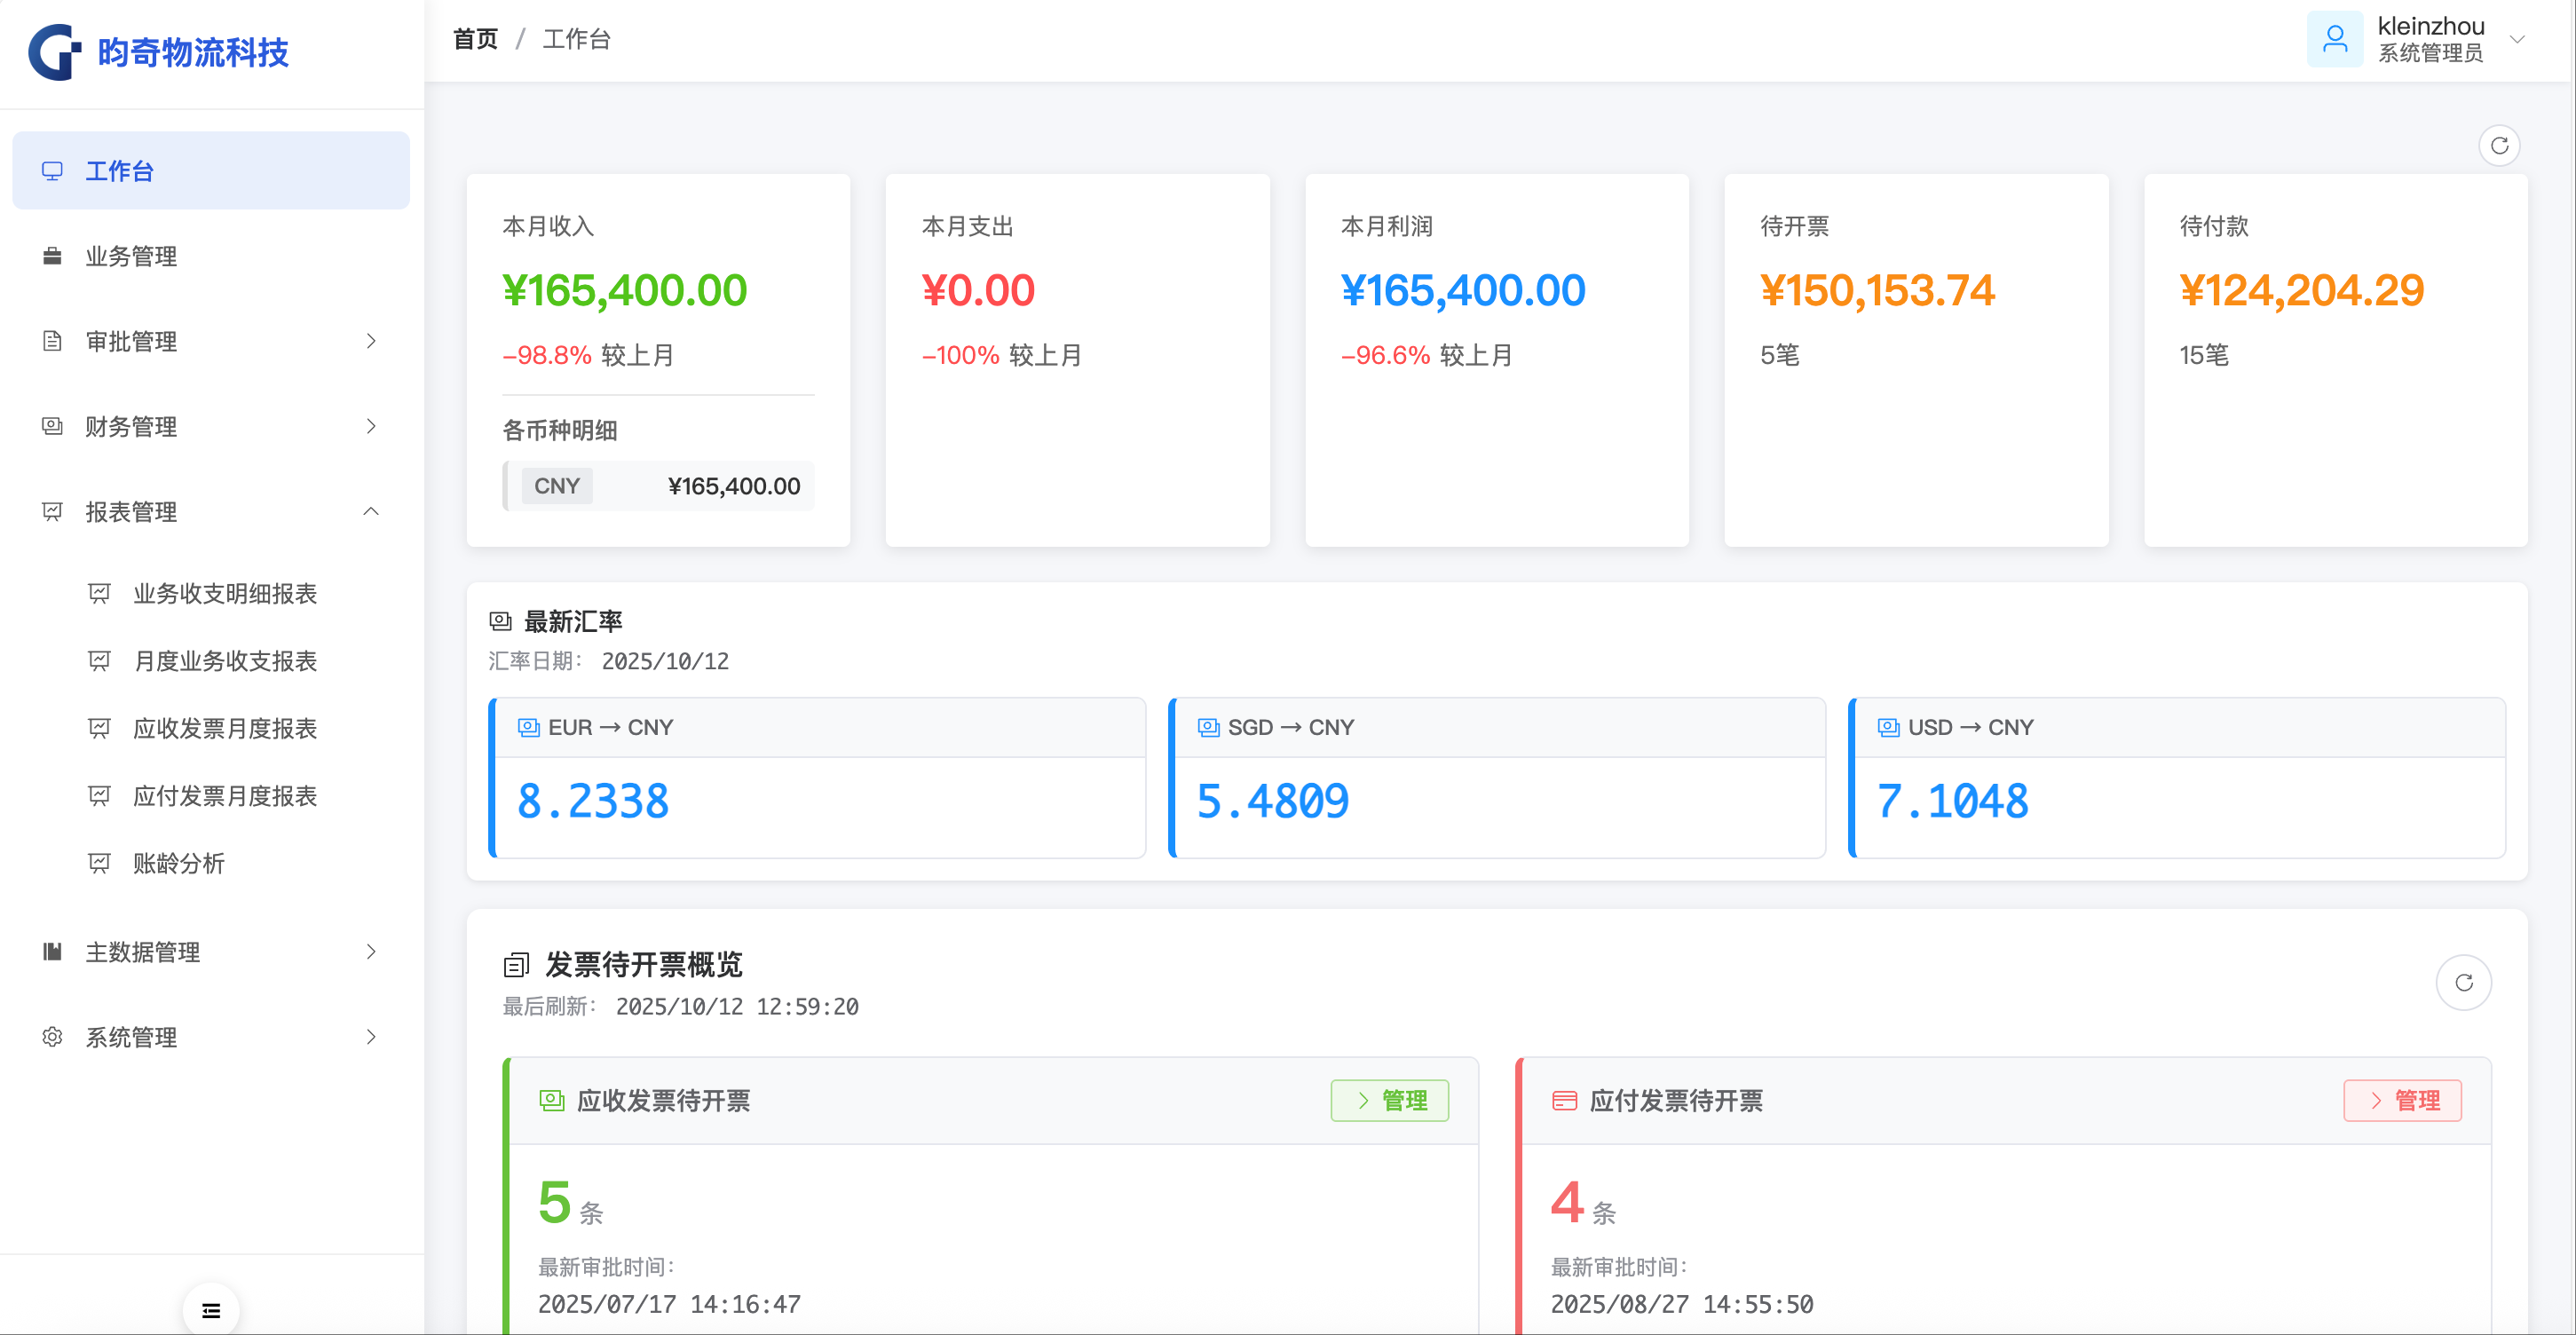Screen dimensions: 2576x1335
Task: Click the refresh icon at top right of dashboard
Action: pos(2499,146)
